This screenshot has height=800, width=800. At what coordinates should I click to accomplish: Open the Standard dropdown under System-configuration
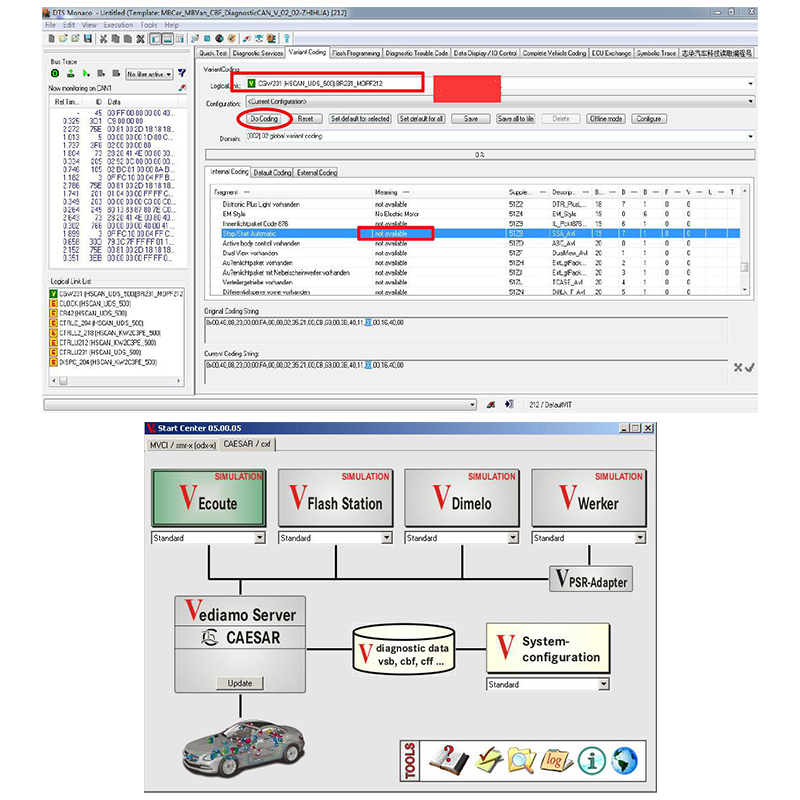pos(604,684)
